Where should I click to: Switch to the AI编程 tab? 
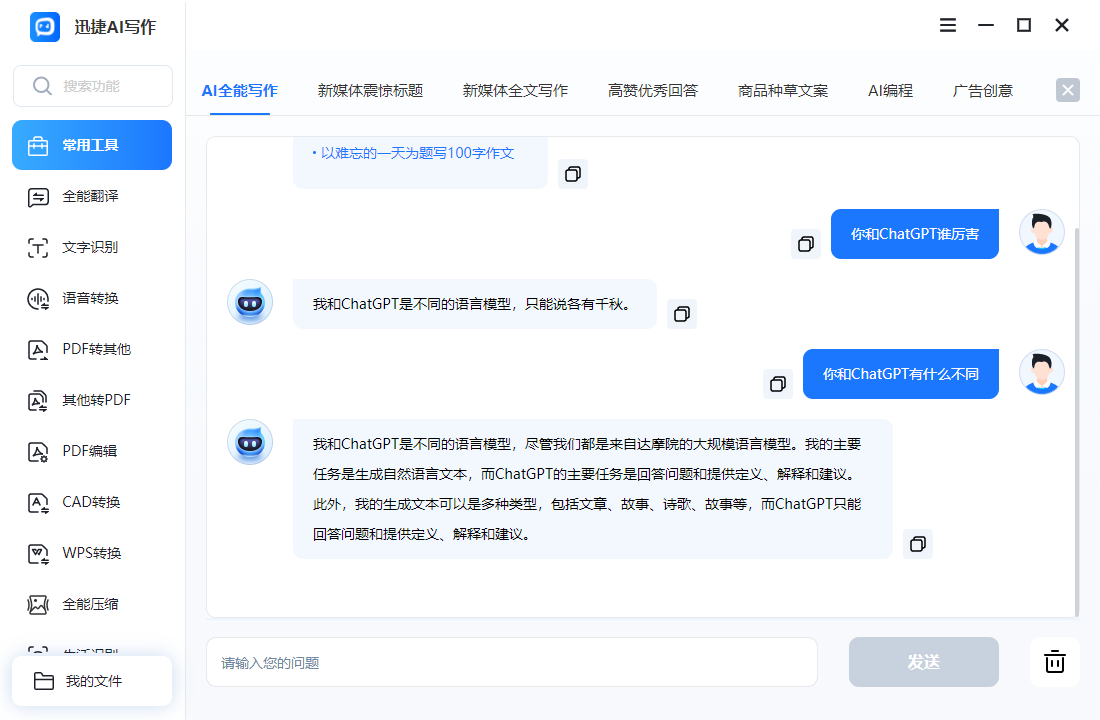(x=890, y=91)
